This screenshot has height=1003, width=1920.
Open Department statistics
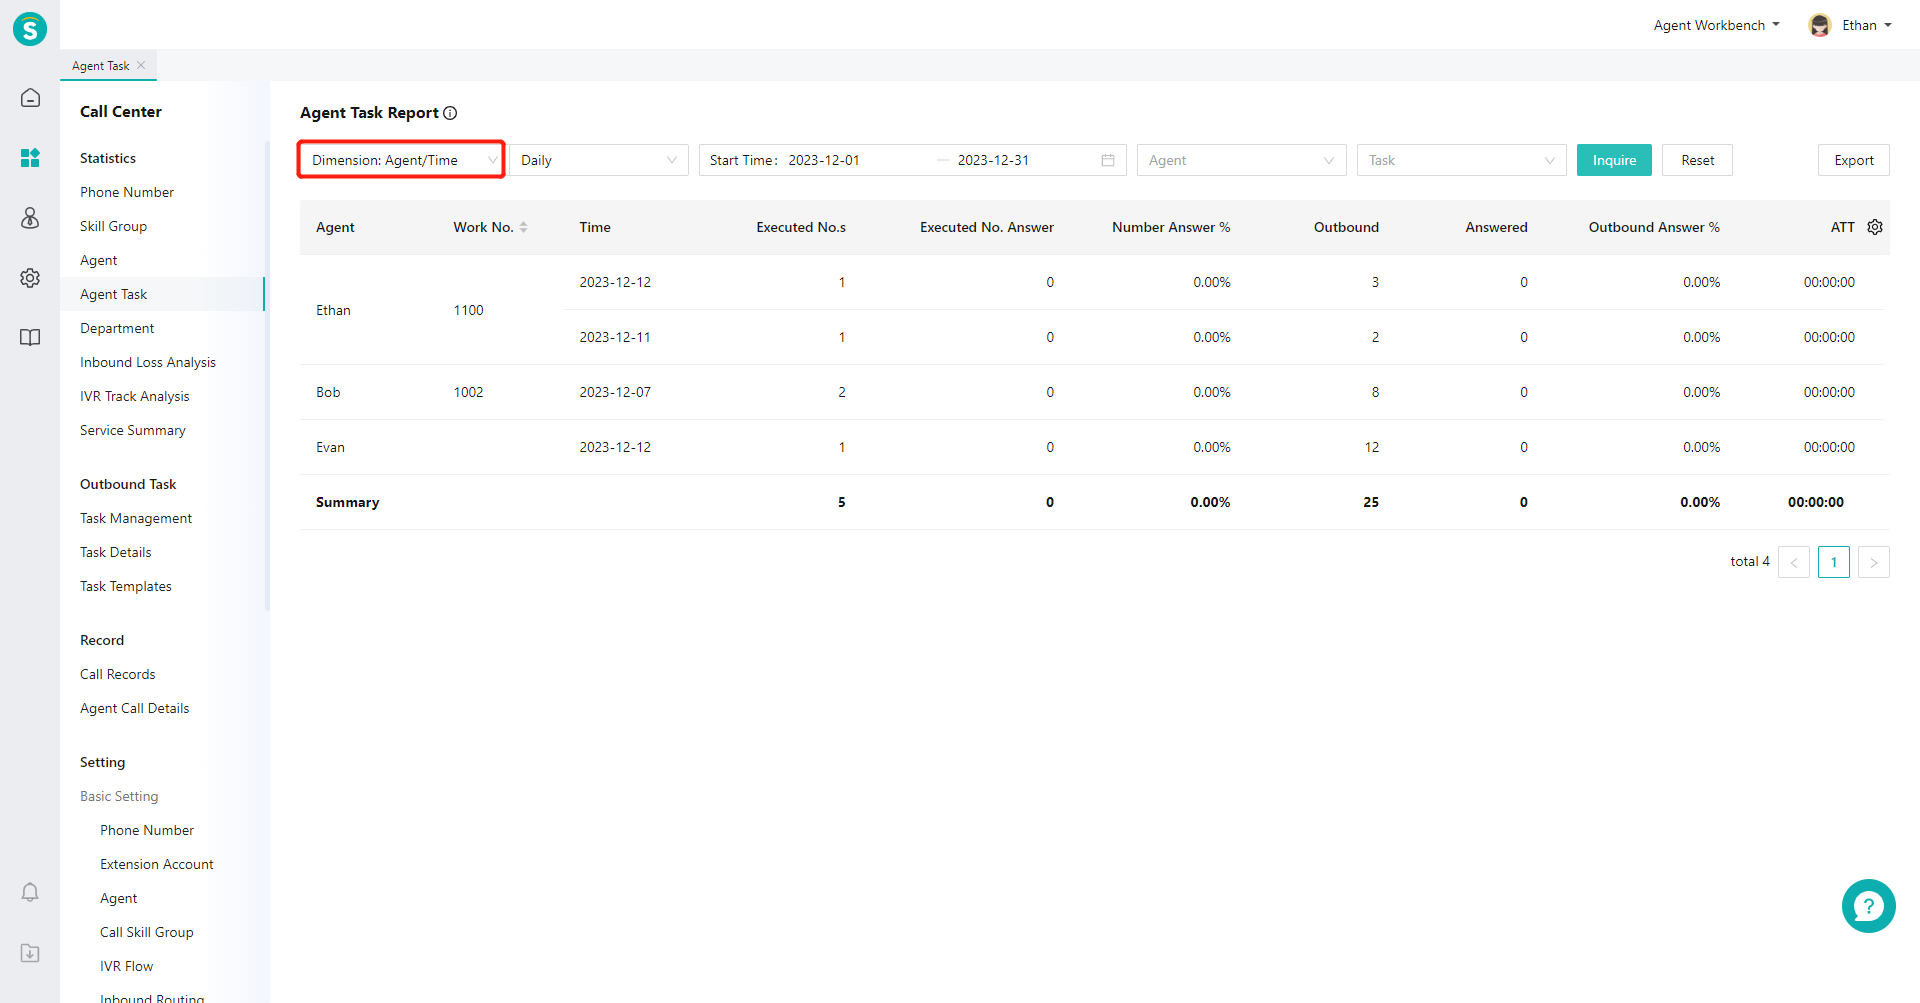tap(117, 328)
